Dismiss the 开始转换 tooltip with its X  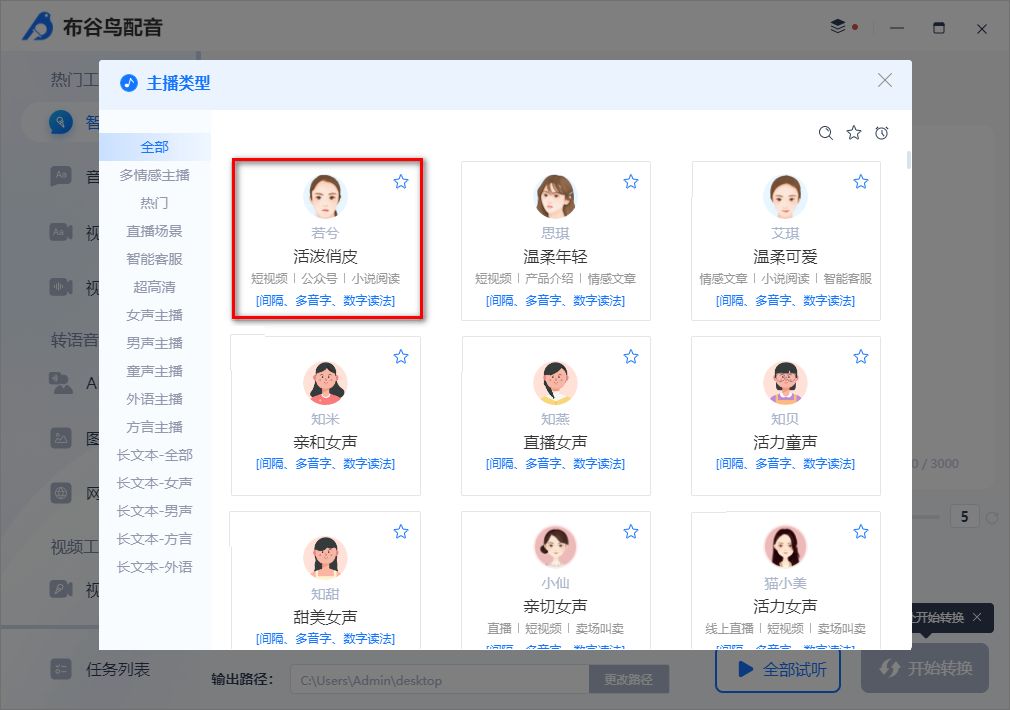977,617
